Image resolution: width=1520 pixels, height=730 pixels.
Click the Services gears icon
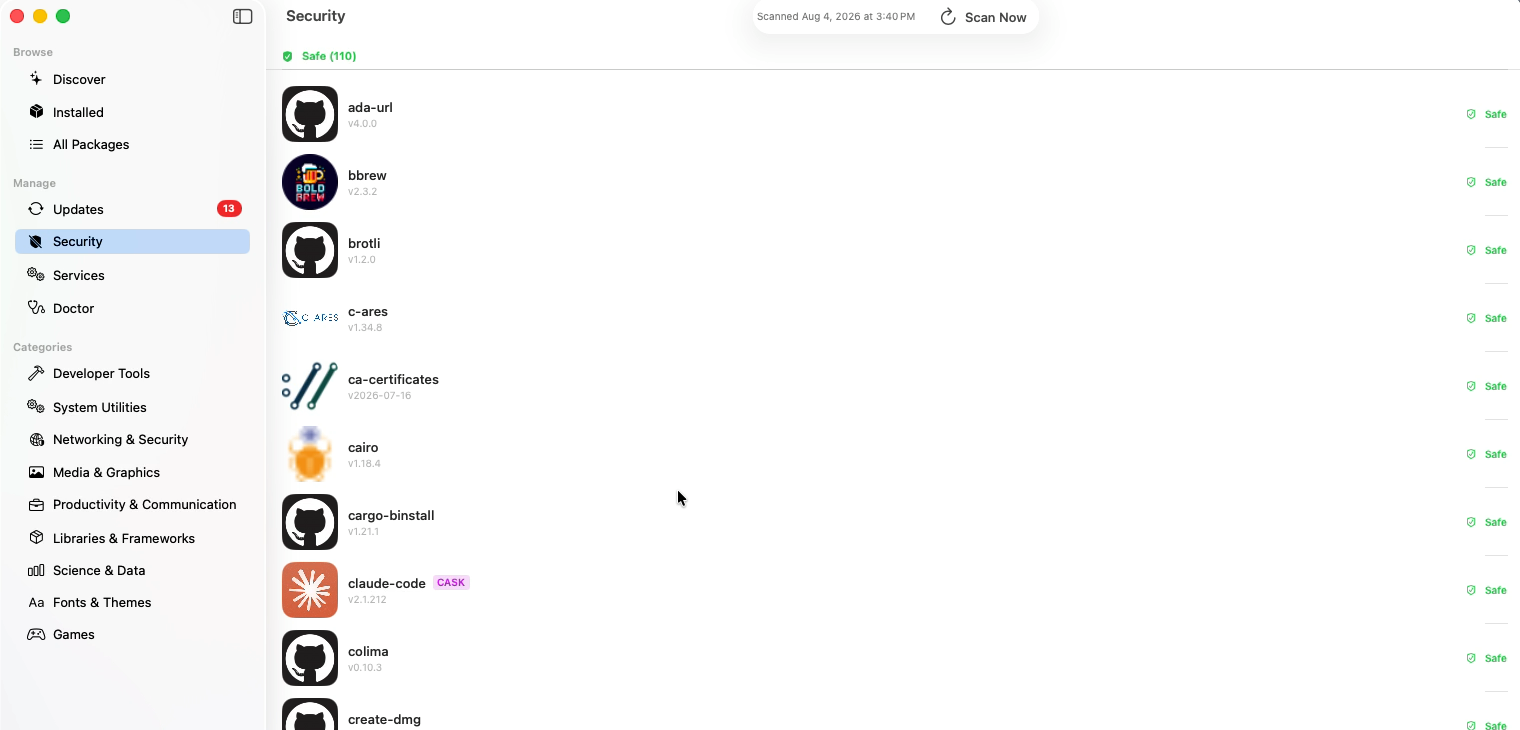(x=36, y=275)
